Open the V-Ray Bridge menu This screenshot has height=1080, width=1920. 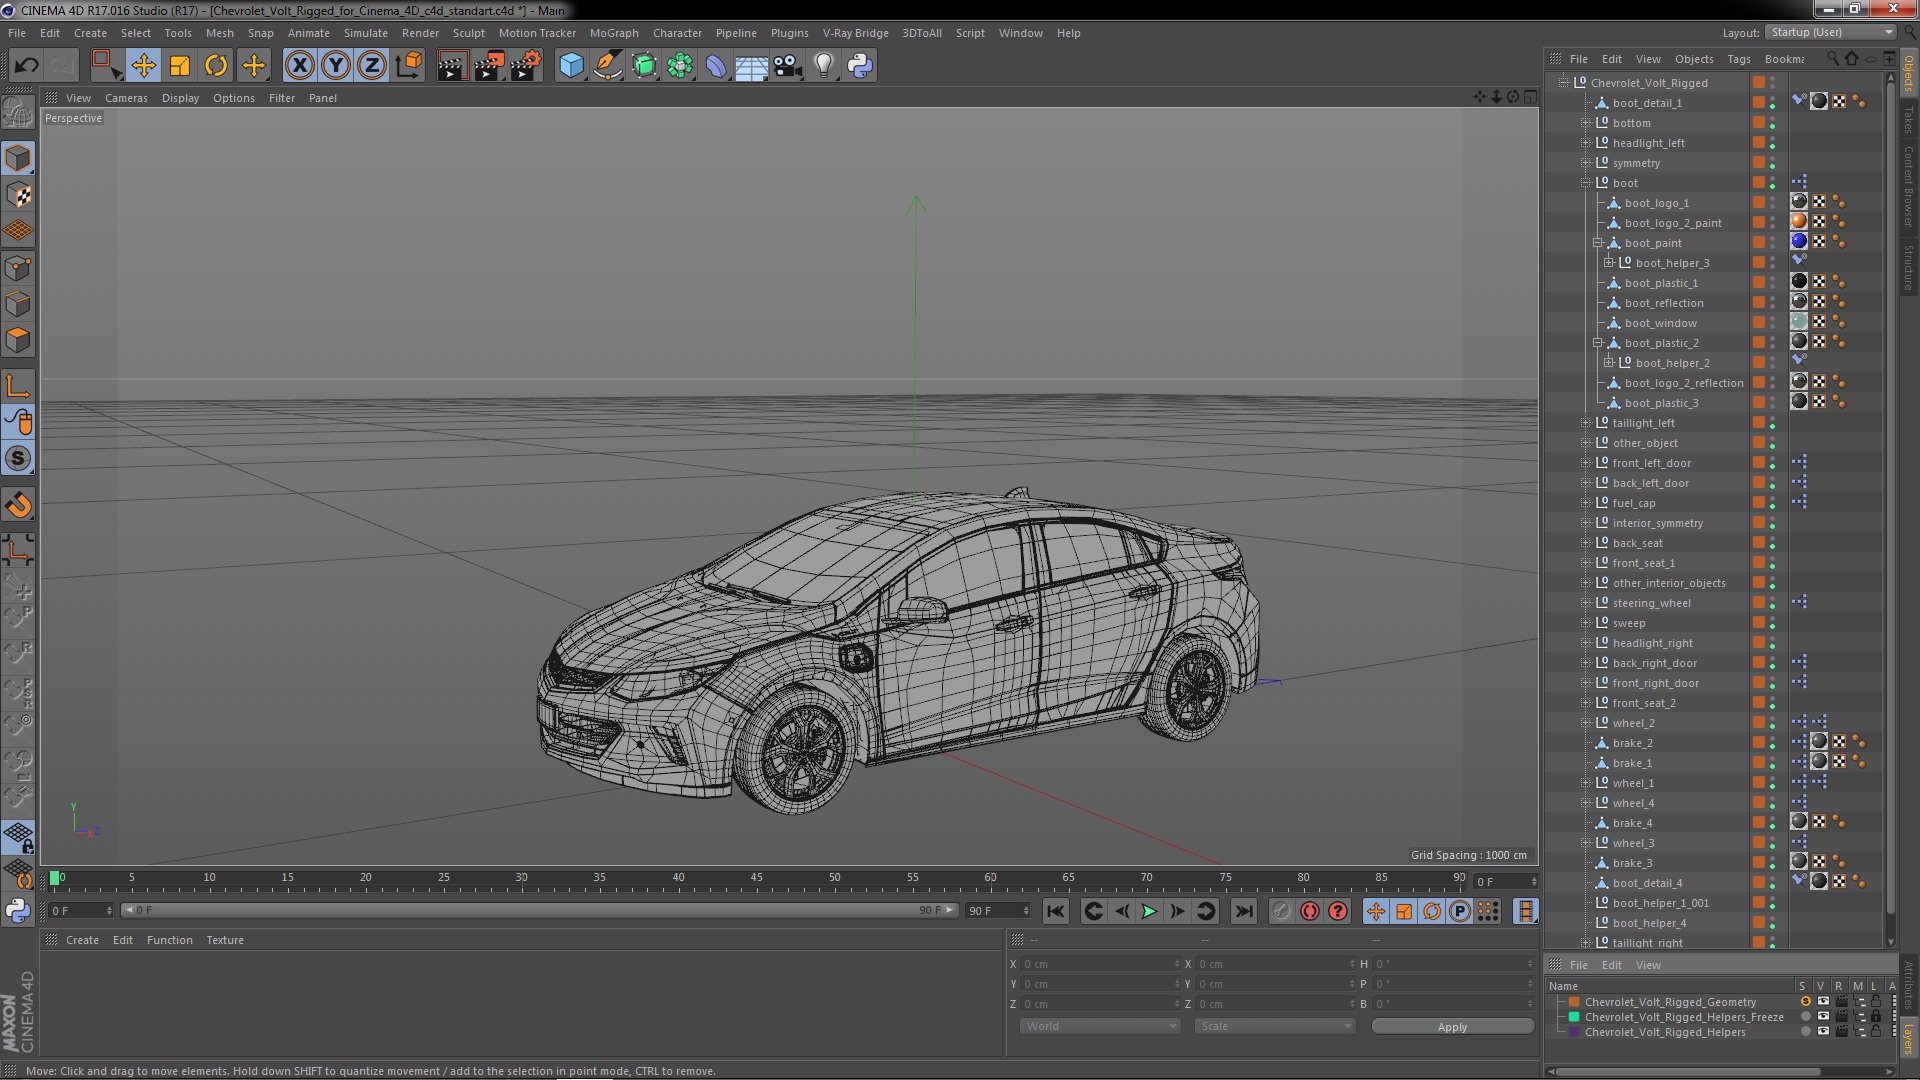pyautogui.click(x=855, y=33)
